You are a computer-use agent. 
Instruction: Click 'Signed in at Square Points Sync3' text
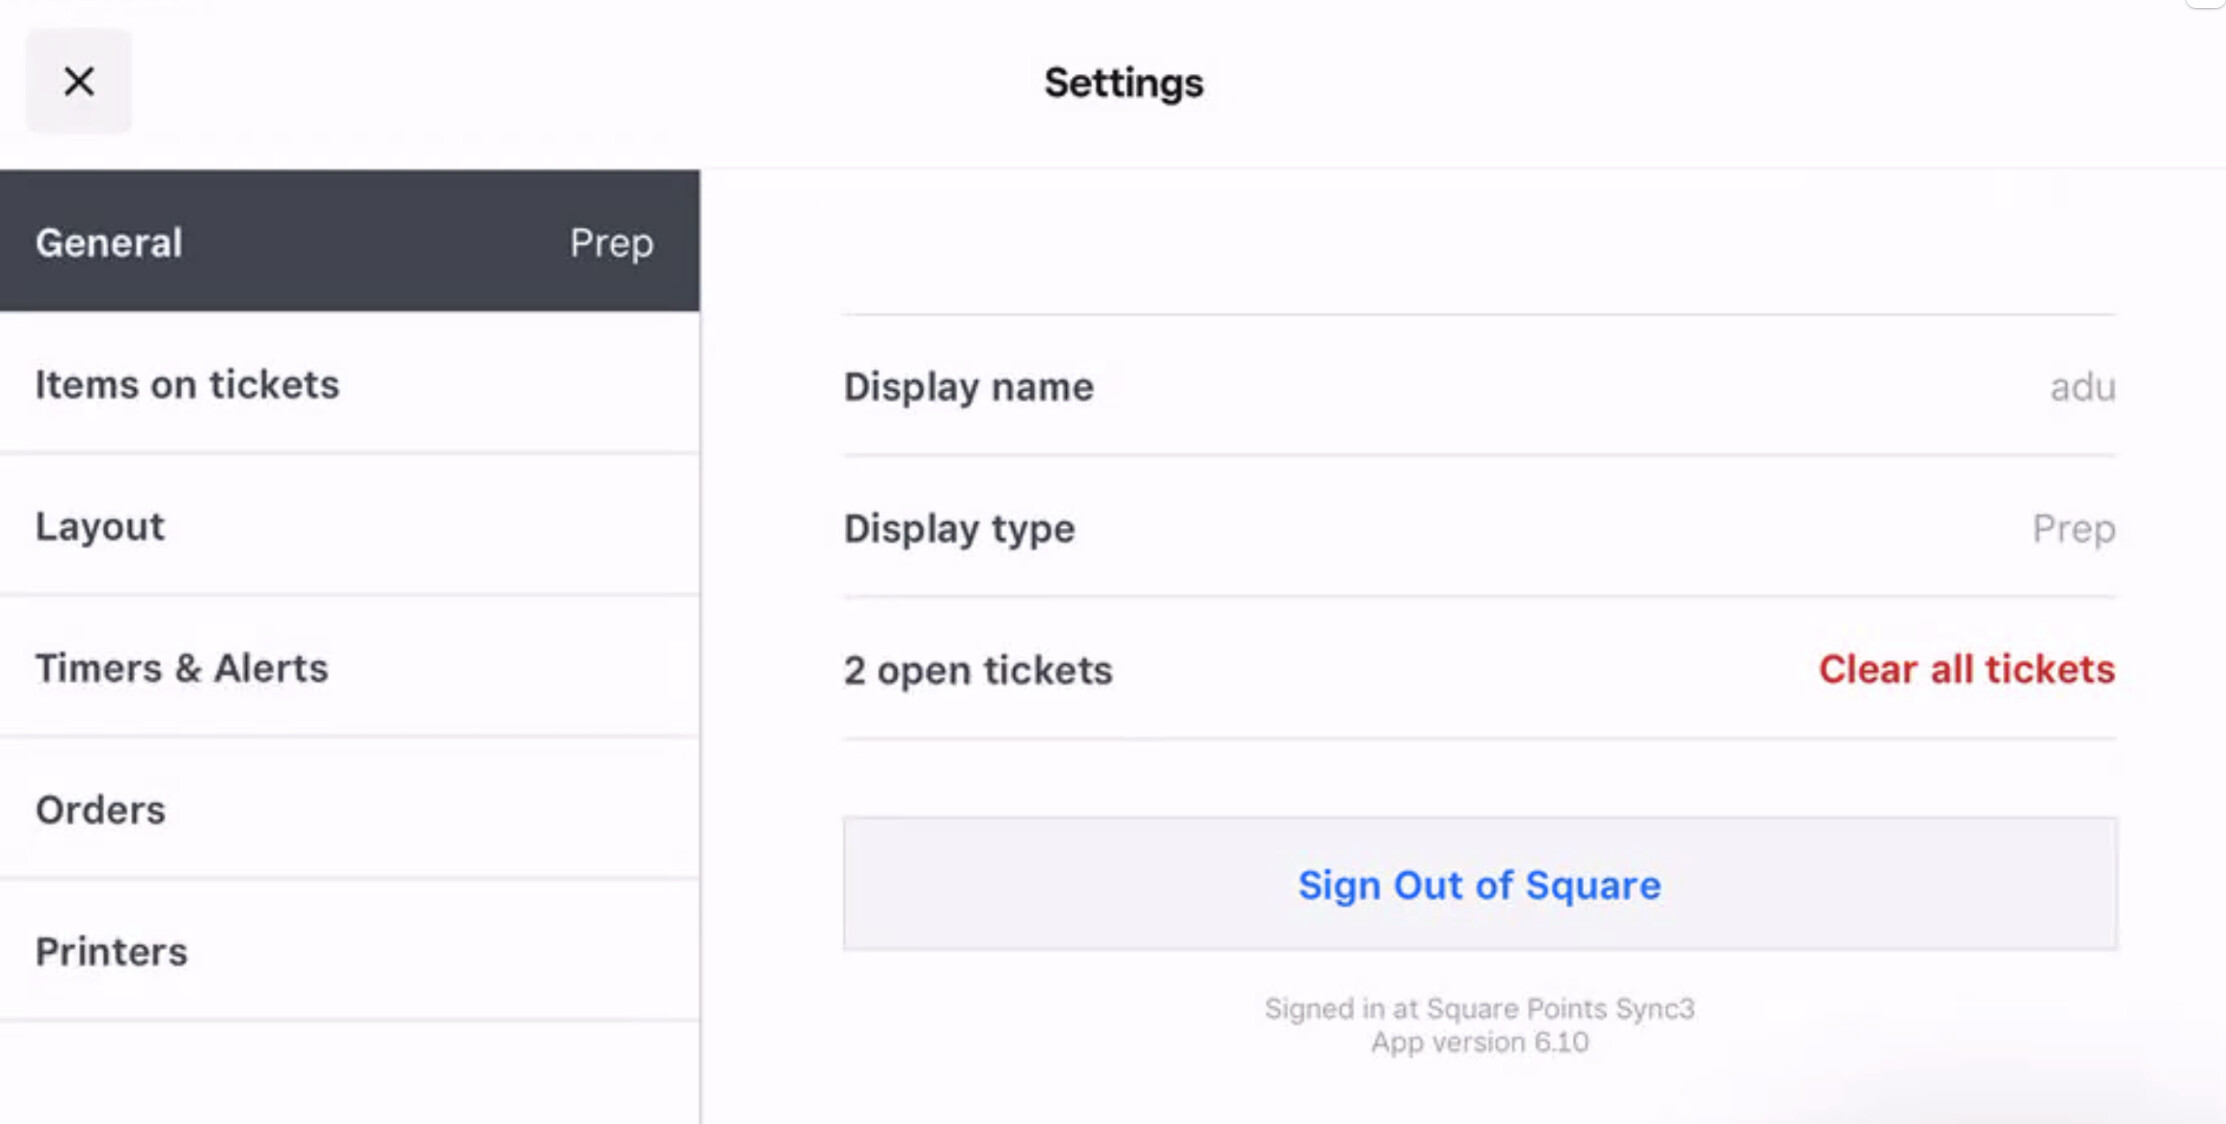[x=1479, y=1008]
